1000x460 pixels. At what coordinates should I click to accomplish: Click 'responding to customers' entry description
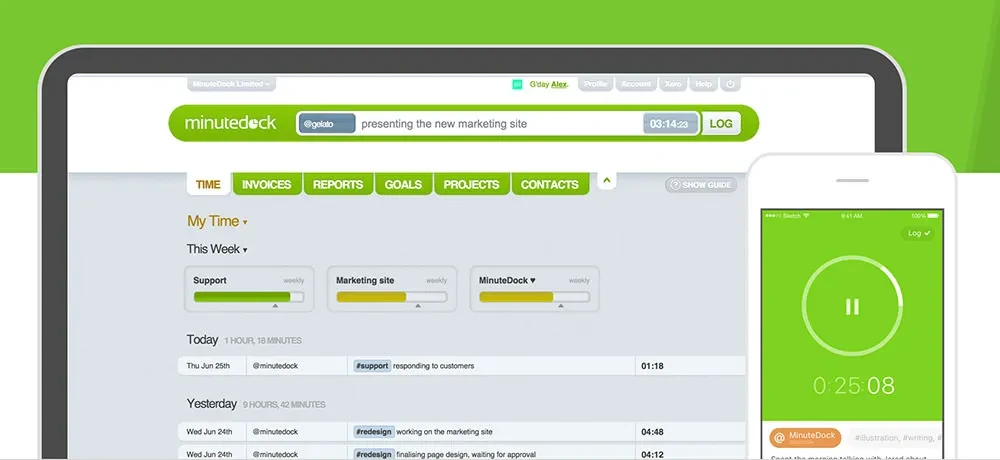pyautogui.click(x=434, y=366)
